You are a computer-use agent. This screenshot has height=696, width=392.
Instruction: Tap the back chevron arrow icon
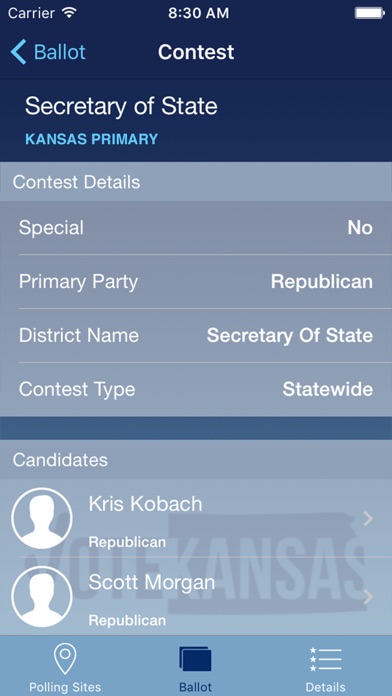pos(18,52)
